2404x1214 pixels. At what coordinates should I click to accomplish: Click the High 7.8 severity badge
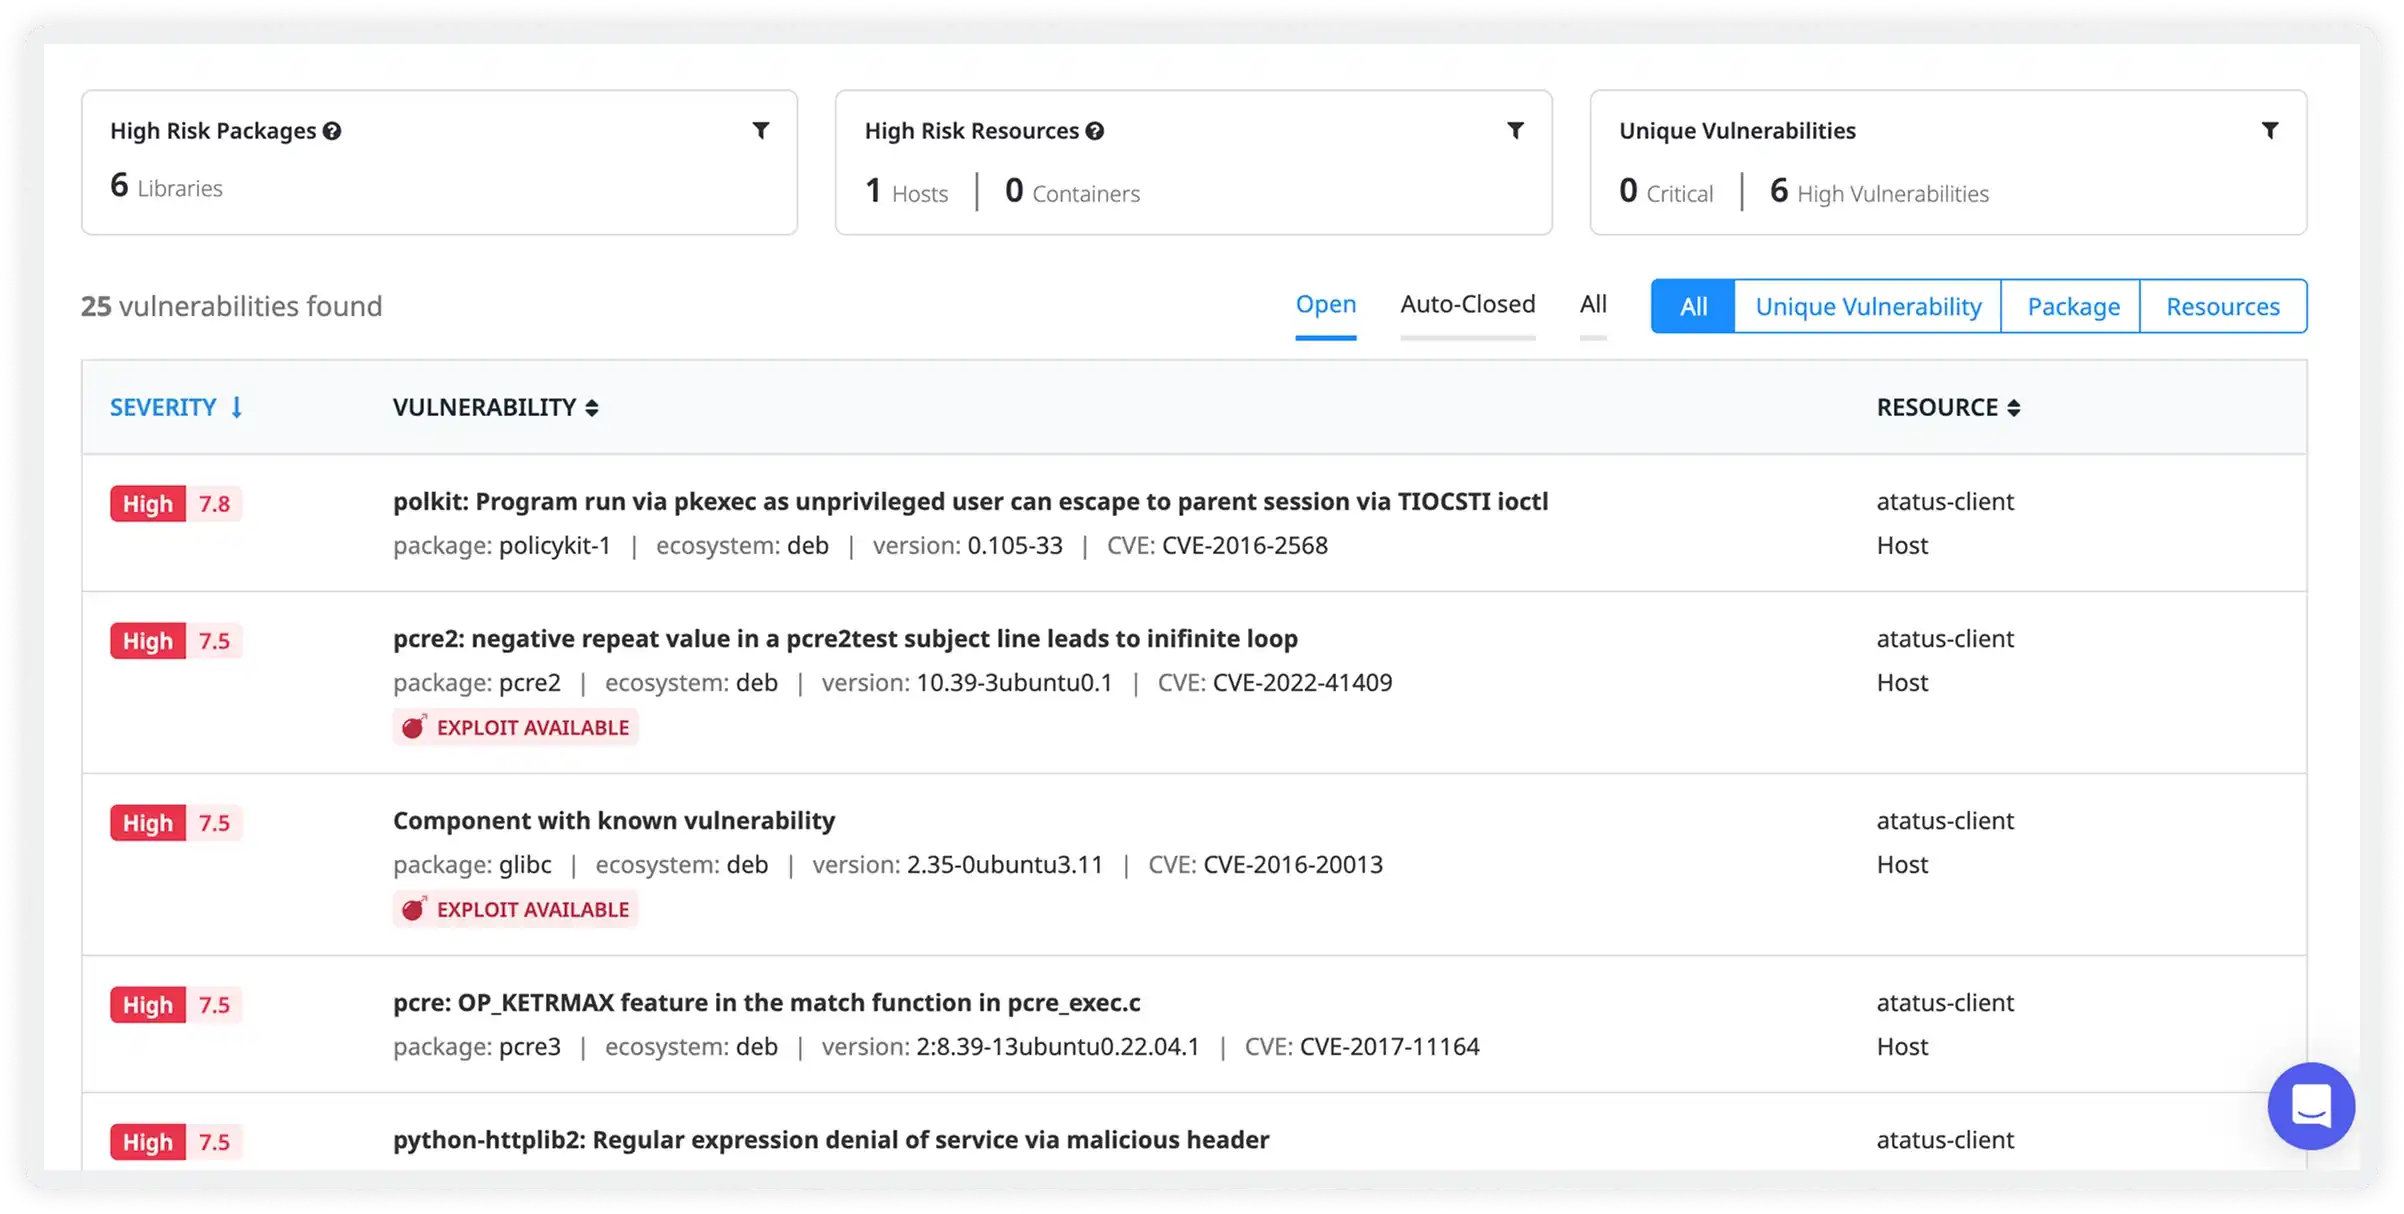pyautogui.click(x=176, y=504)
